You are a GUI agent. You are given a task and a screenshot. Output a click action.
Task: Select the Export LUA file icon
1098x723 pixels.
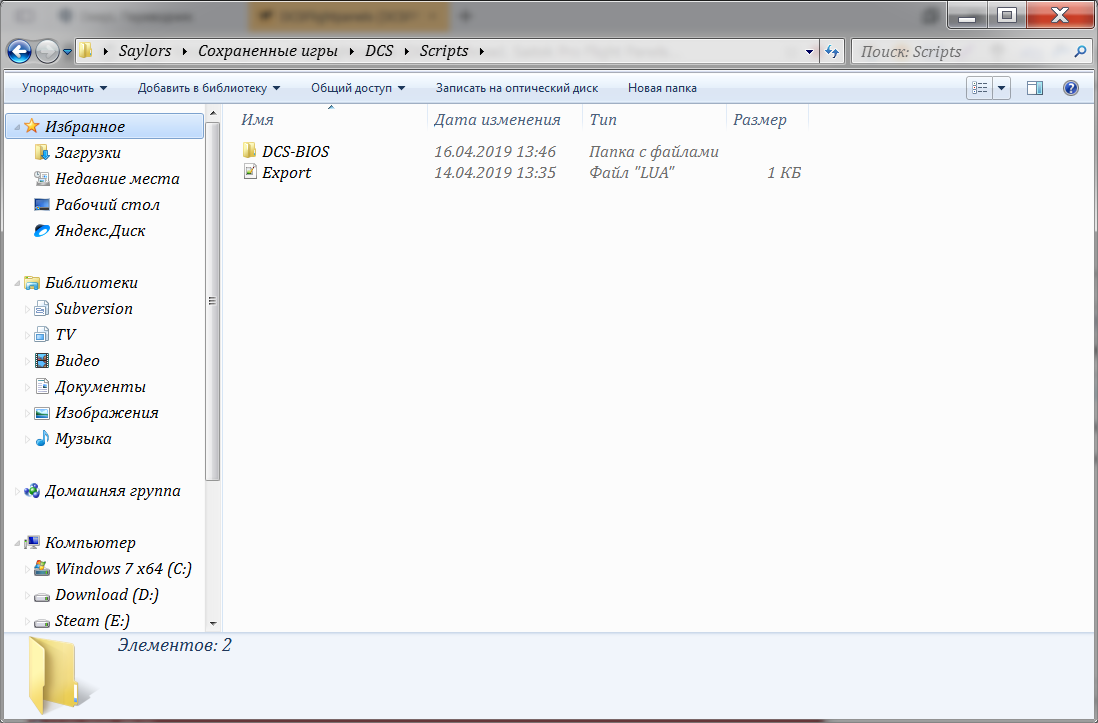pos(250,172)
